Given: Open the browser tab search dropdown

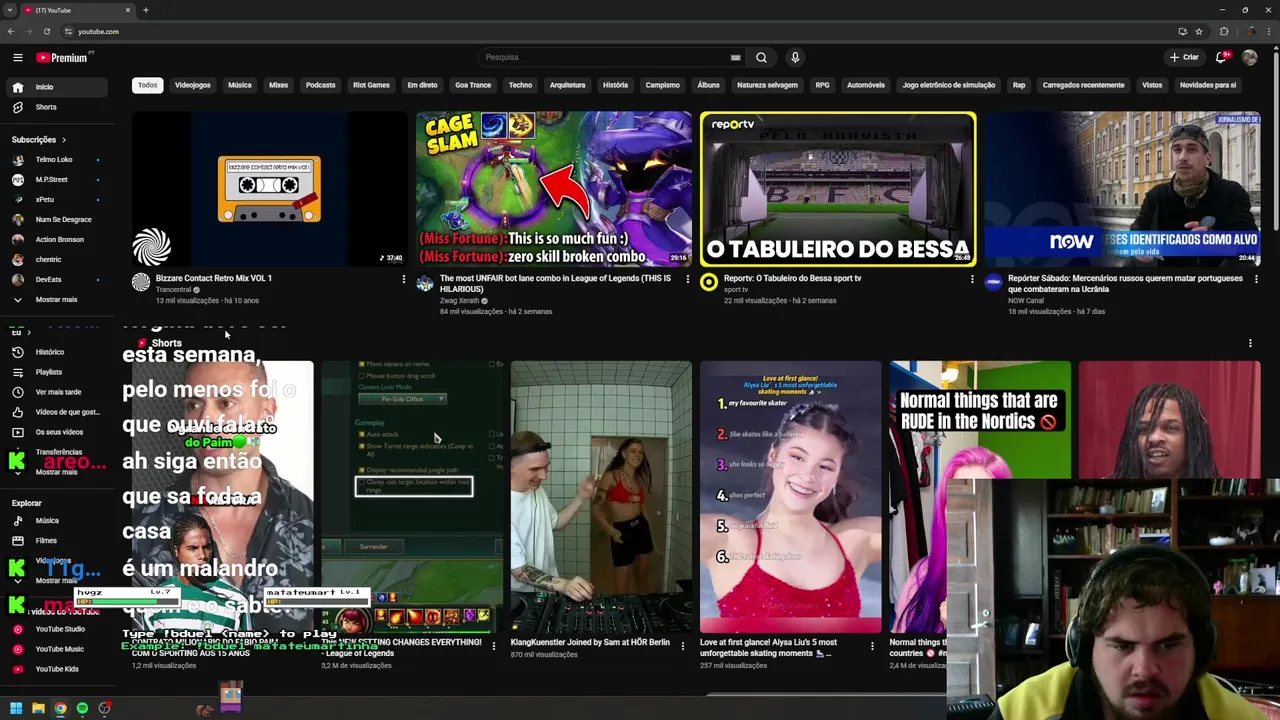Looking at the screenshot, I should pos(10,10).
